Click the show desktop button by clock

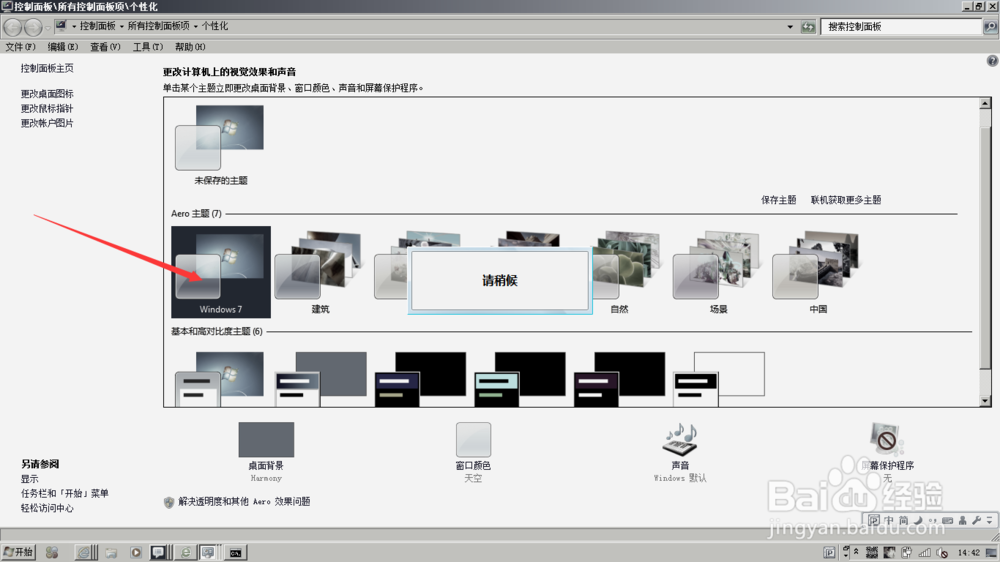[990, 552]
